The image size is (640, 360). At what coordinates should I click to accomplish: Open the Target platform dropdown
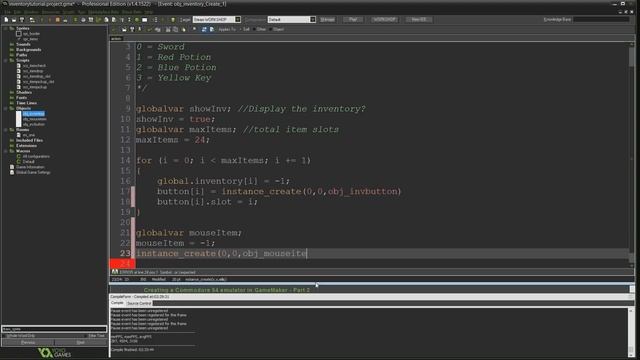tap(238, 20)
